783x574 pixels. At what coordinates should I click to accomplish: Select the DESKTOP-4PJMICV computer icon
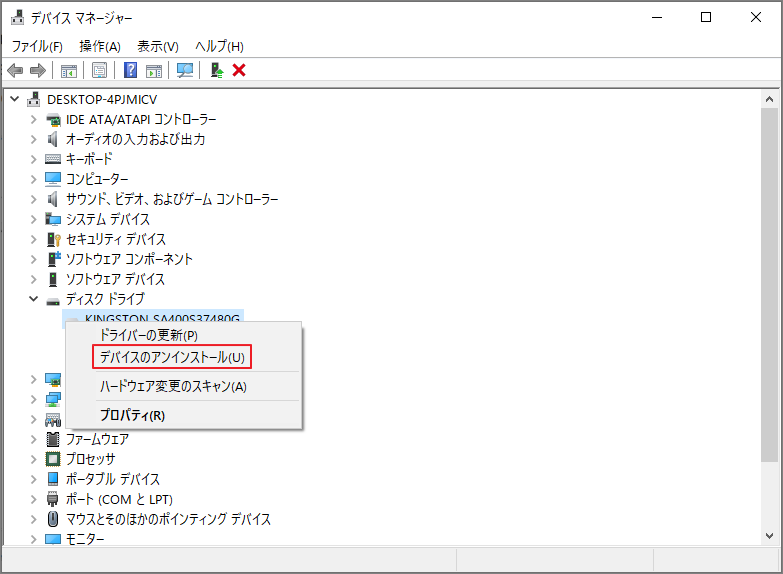pyautogui.click(x=33, y=99)
